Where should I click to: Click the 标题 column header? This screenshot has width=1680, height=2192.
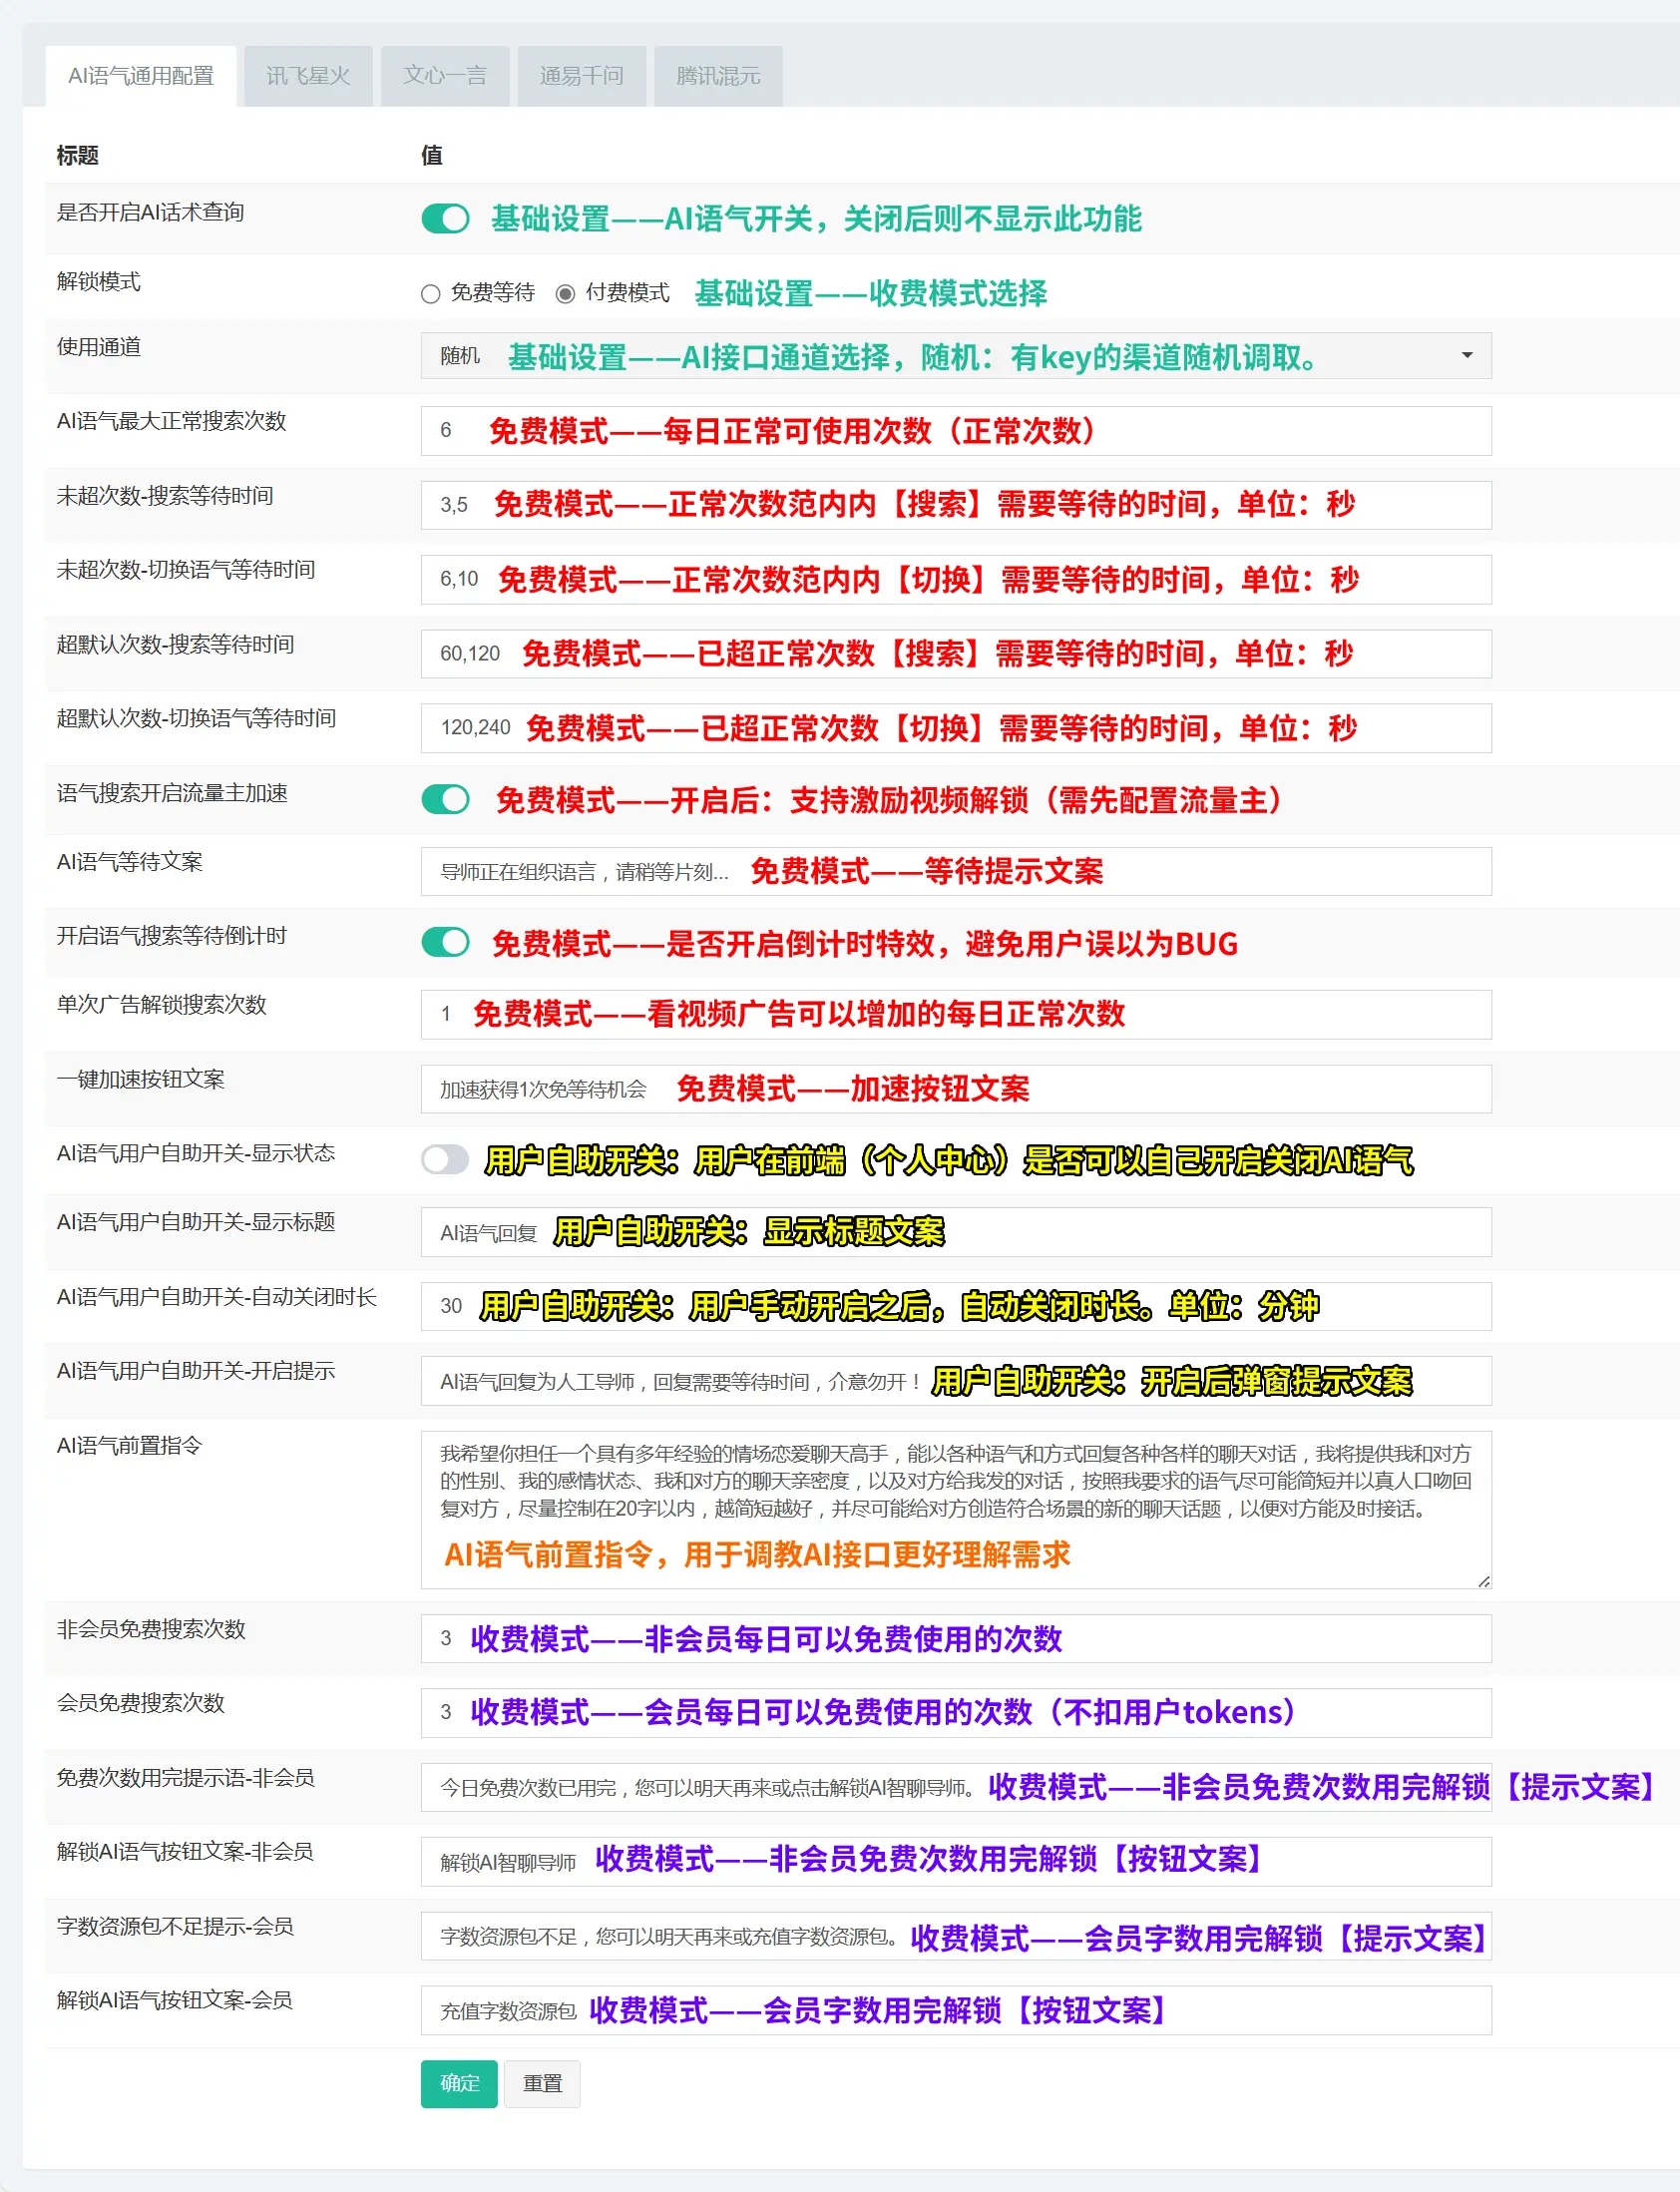[x=77, y=155]
